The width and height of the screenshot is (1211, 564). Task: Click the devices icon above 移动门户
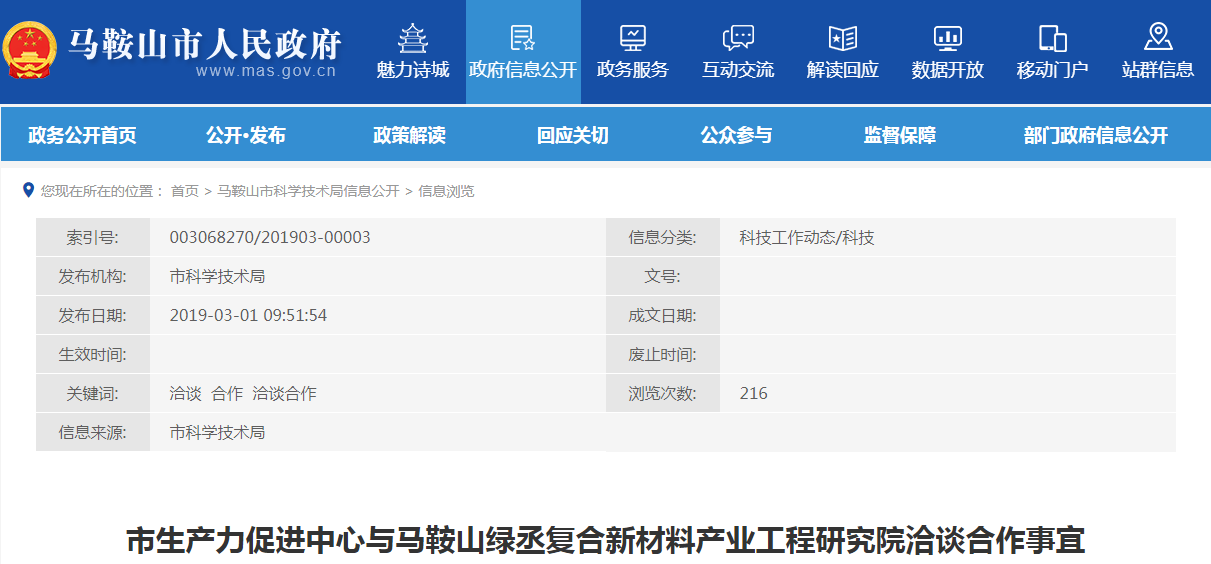(1053, 38)
